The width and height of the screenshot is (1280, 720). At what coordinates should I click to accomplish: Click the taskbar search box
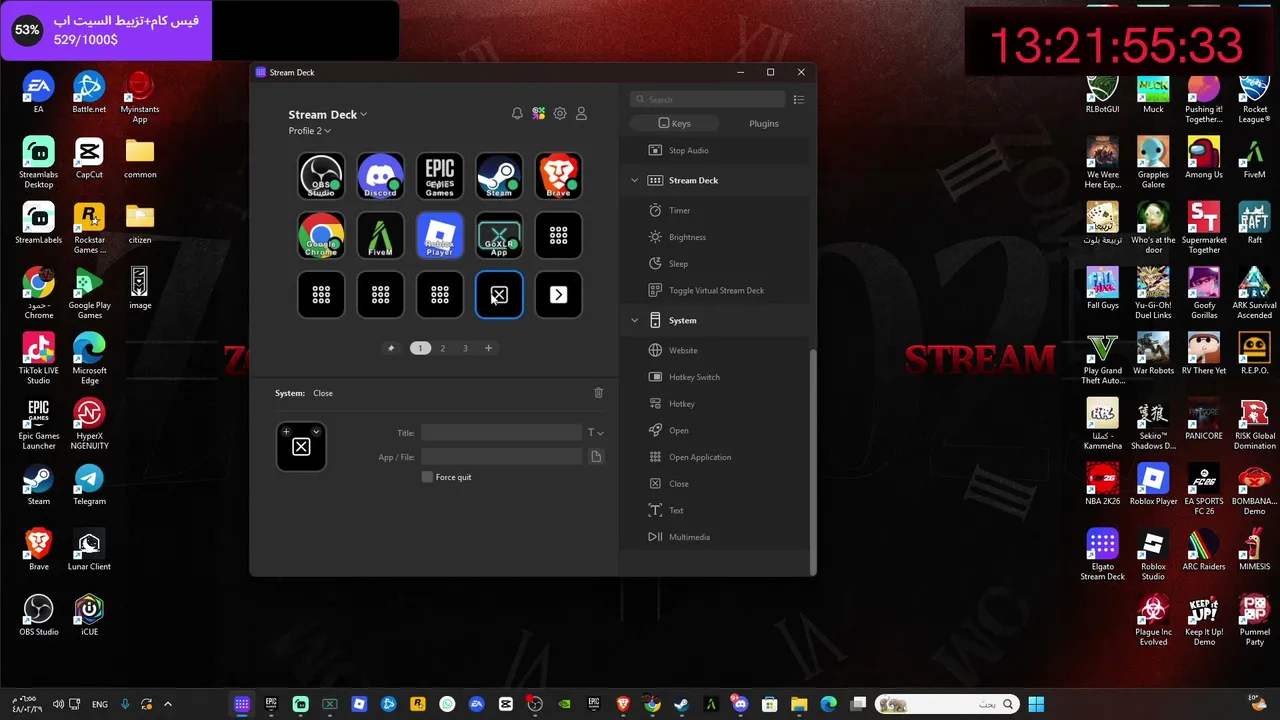(x=948, y=704)
